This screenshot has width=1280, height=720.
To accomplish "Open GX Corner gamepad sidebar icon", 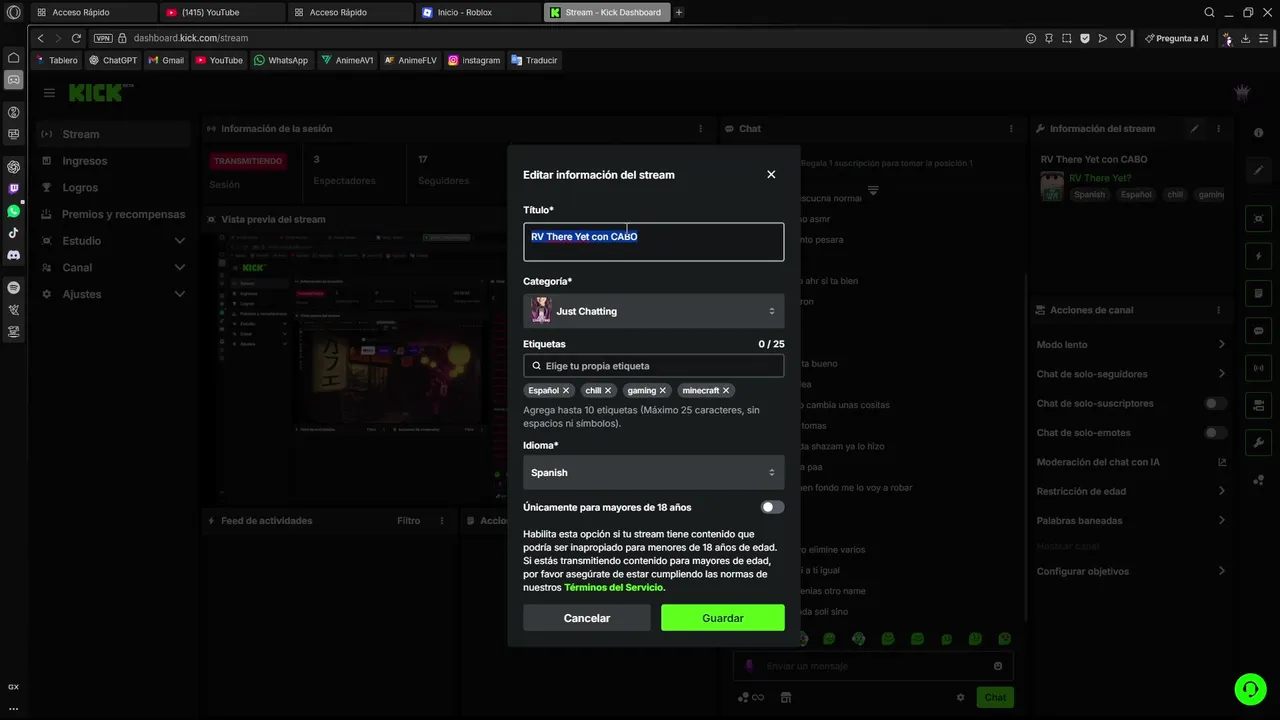I will pyautogui.click(x=13, y=80).
